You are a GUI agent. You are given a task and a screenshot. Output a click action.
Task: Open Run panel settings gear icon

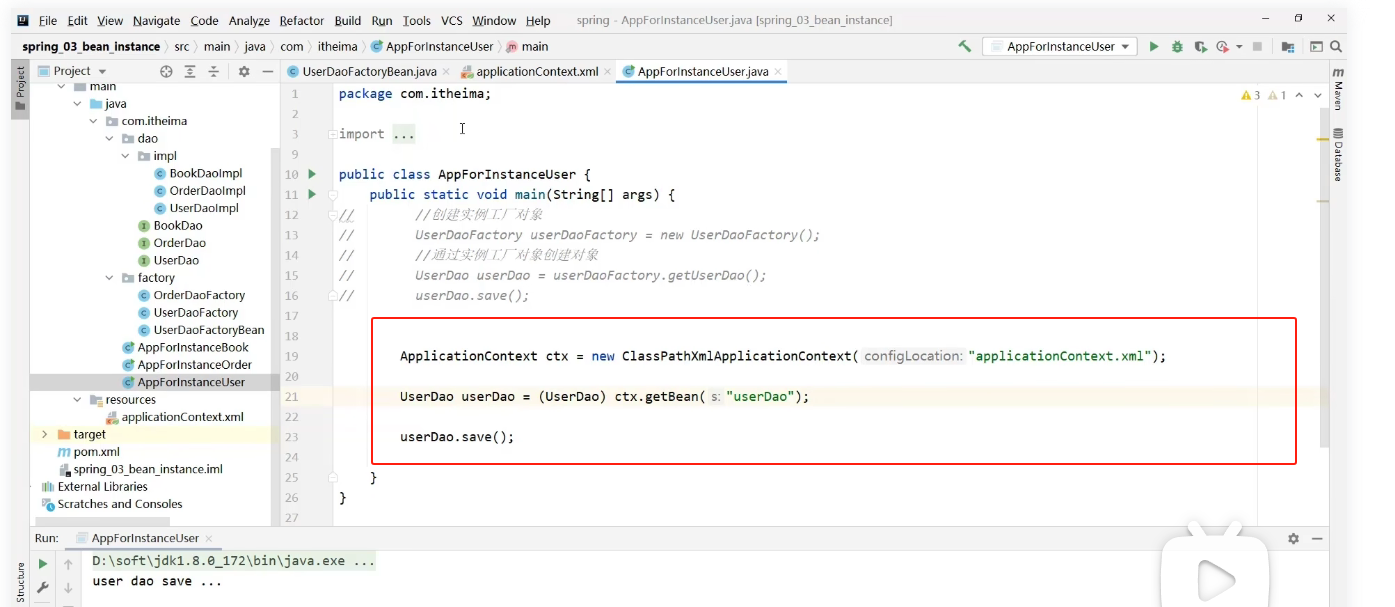click(1293, 538)
